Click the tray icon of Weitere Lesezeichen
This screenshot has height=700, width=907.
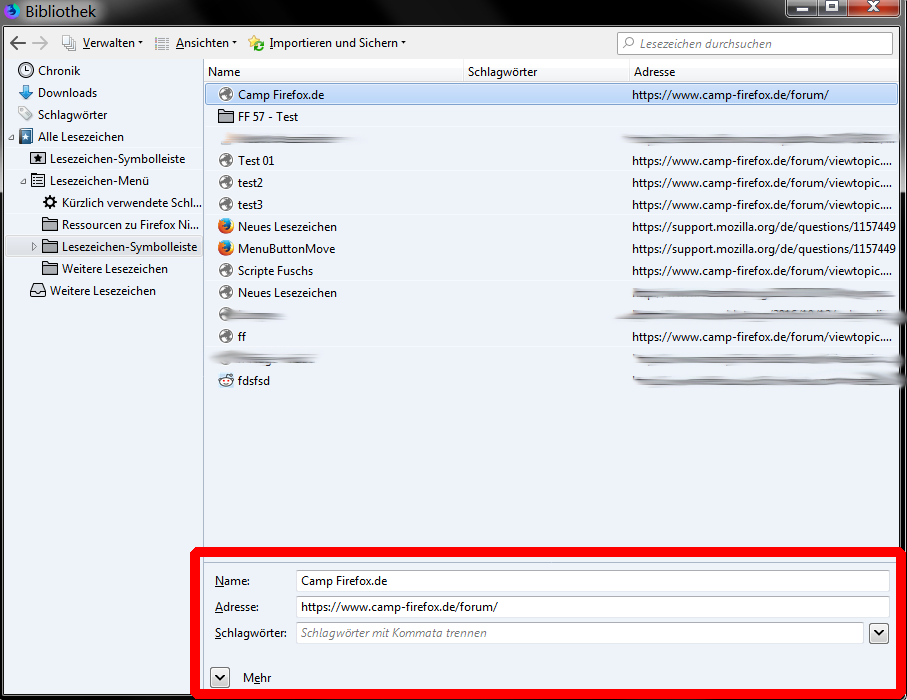pos(38,290)
